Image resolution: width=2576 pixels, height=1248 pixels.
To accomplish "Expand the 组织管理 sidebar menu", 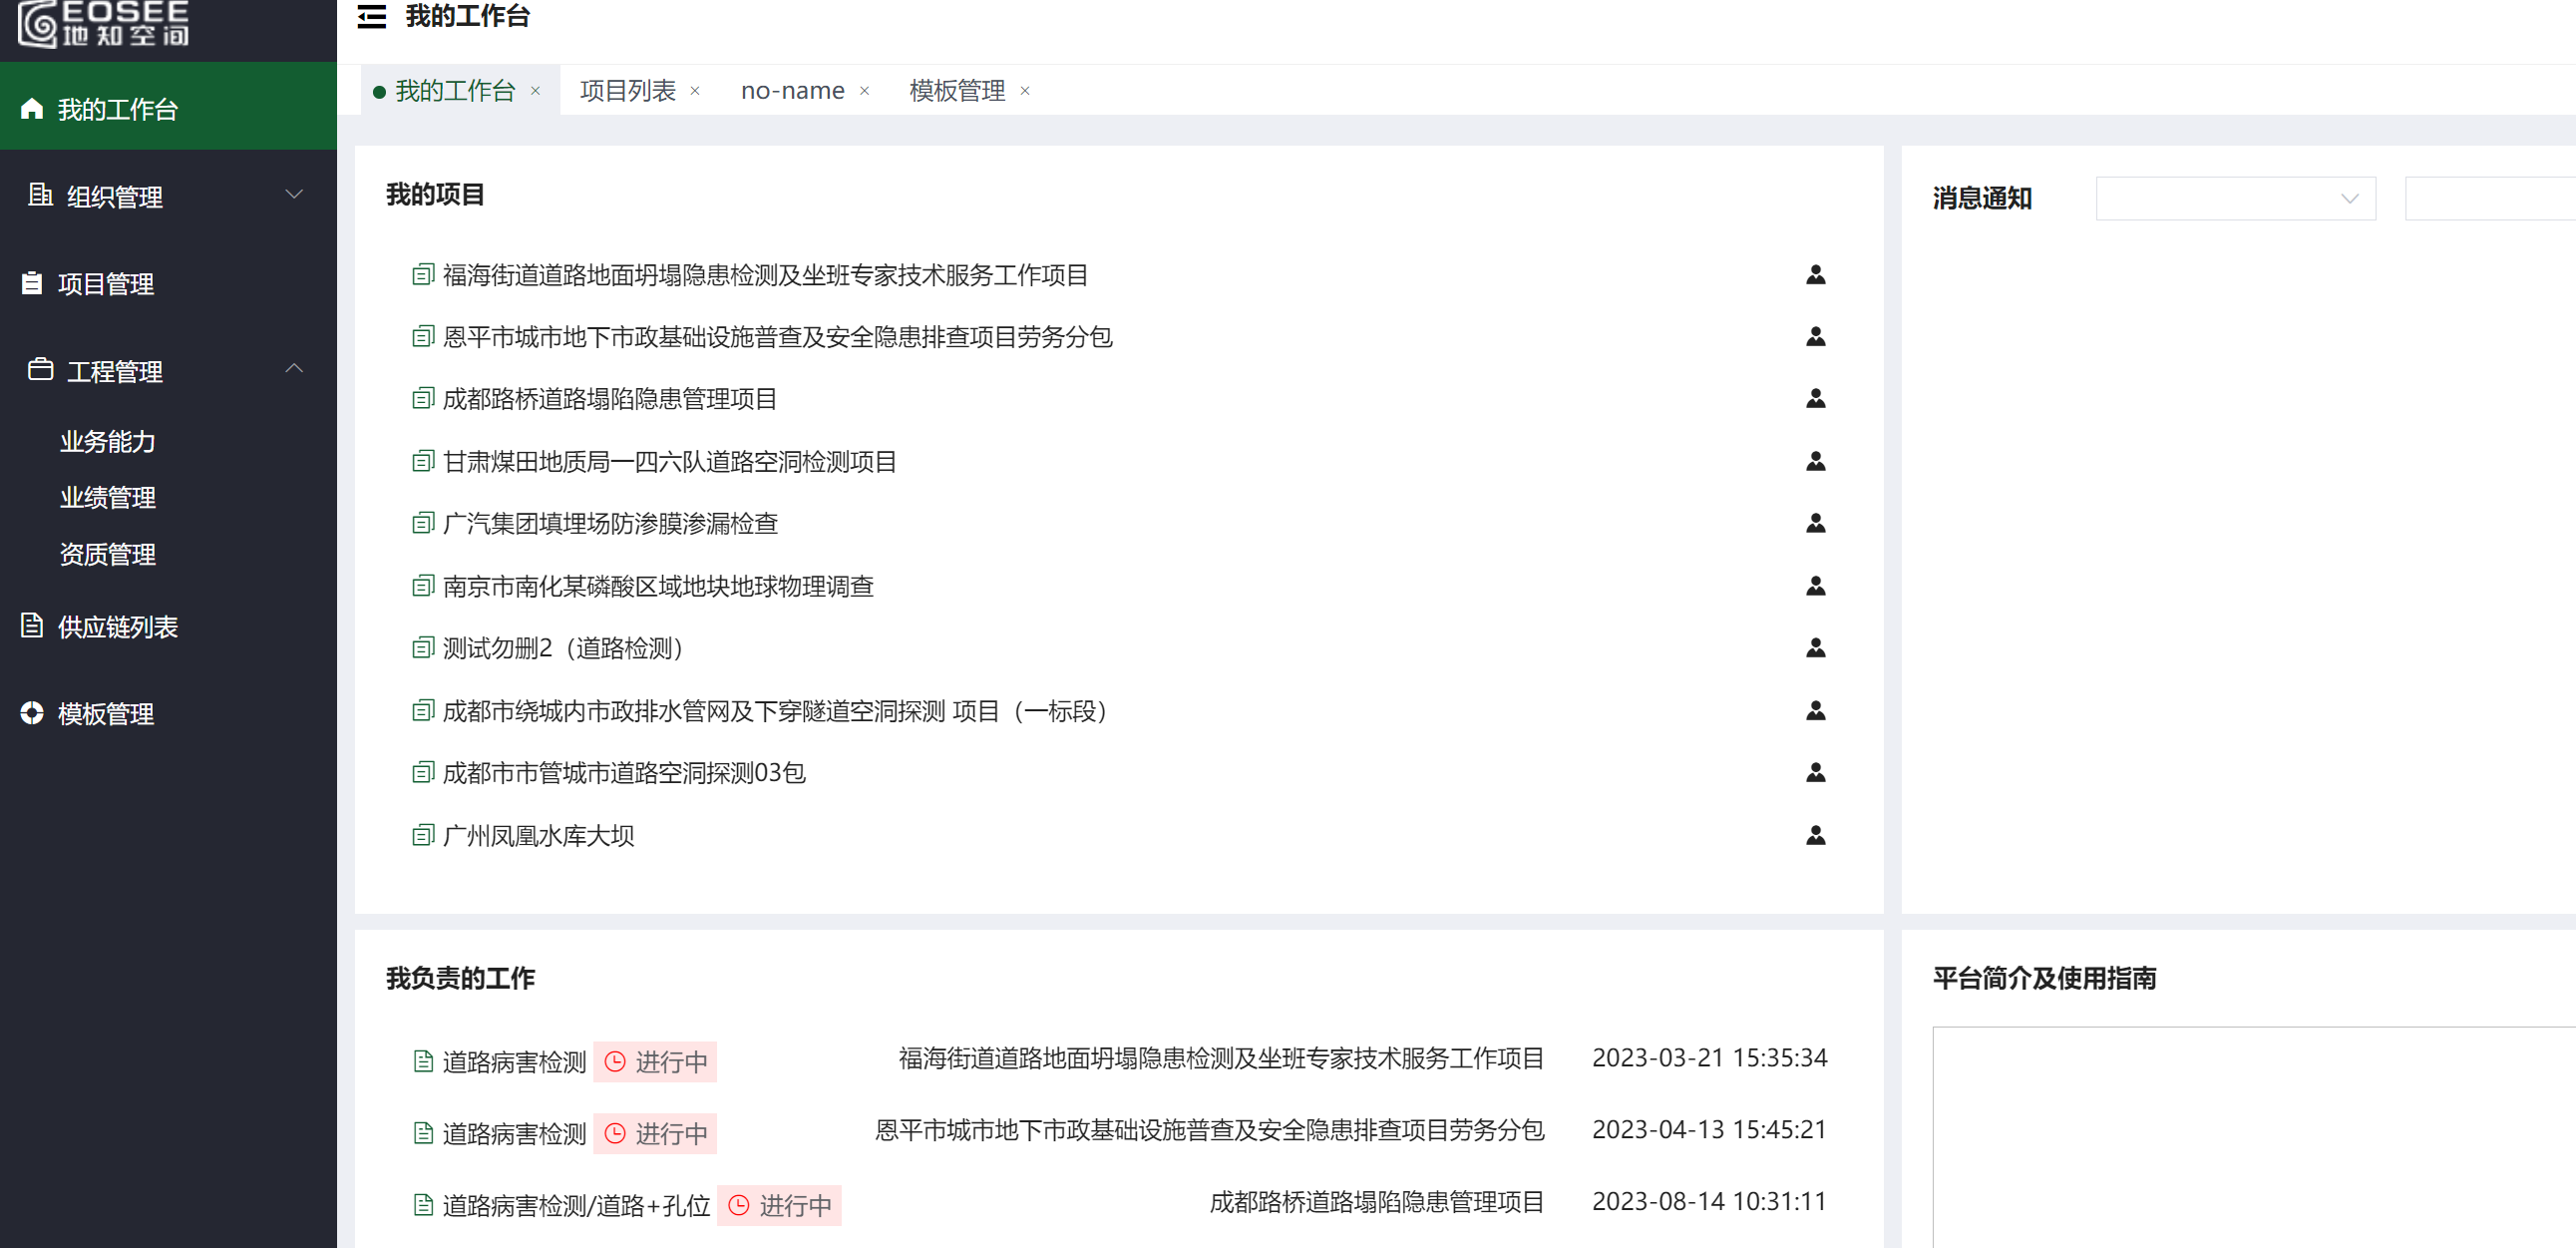I will [x=168, y=196].
